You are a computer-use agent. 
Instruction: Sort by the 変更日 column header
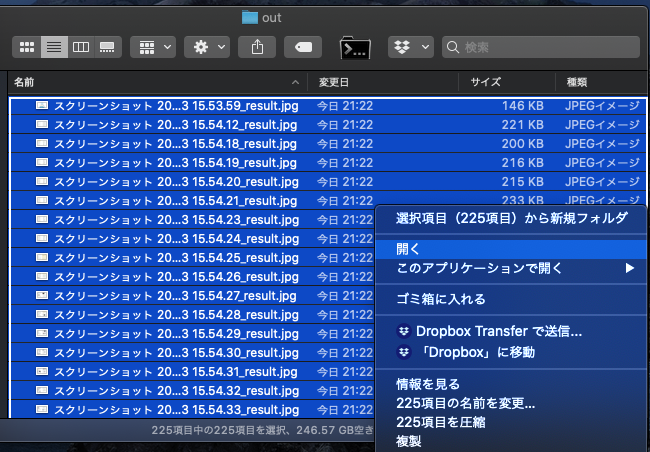coord(383,82)
